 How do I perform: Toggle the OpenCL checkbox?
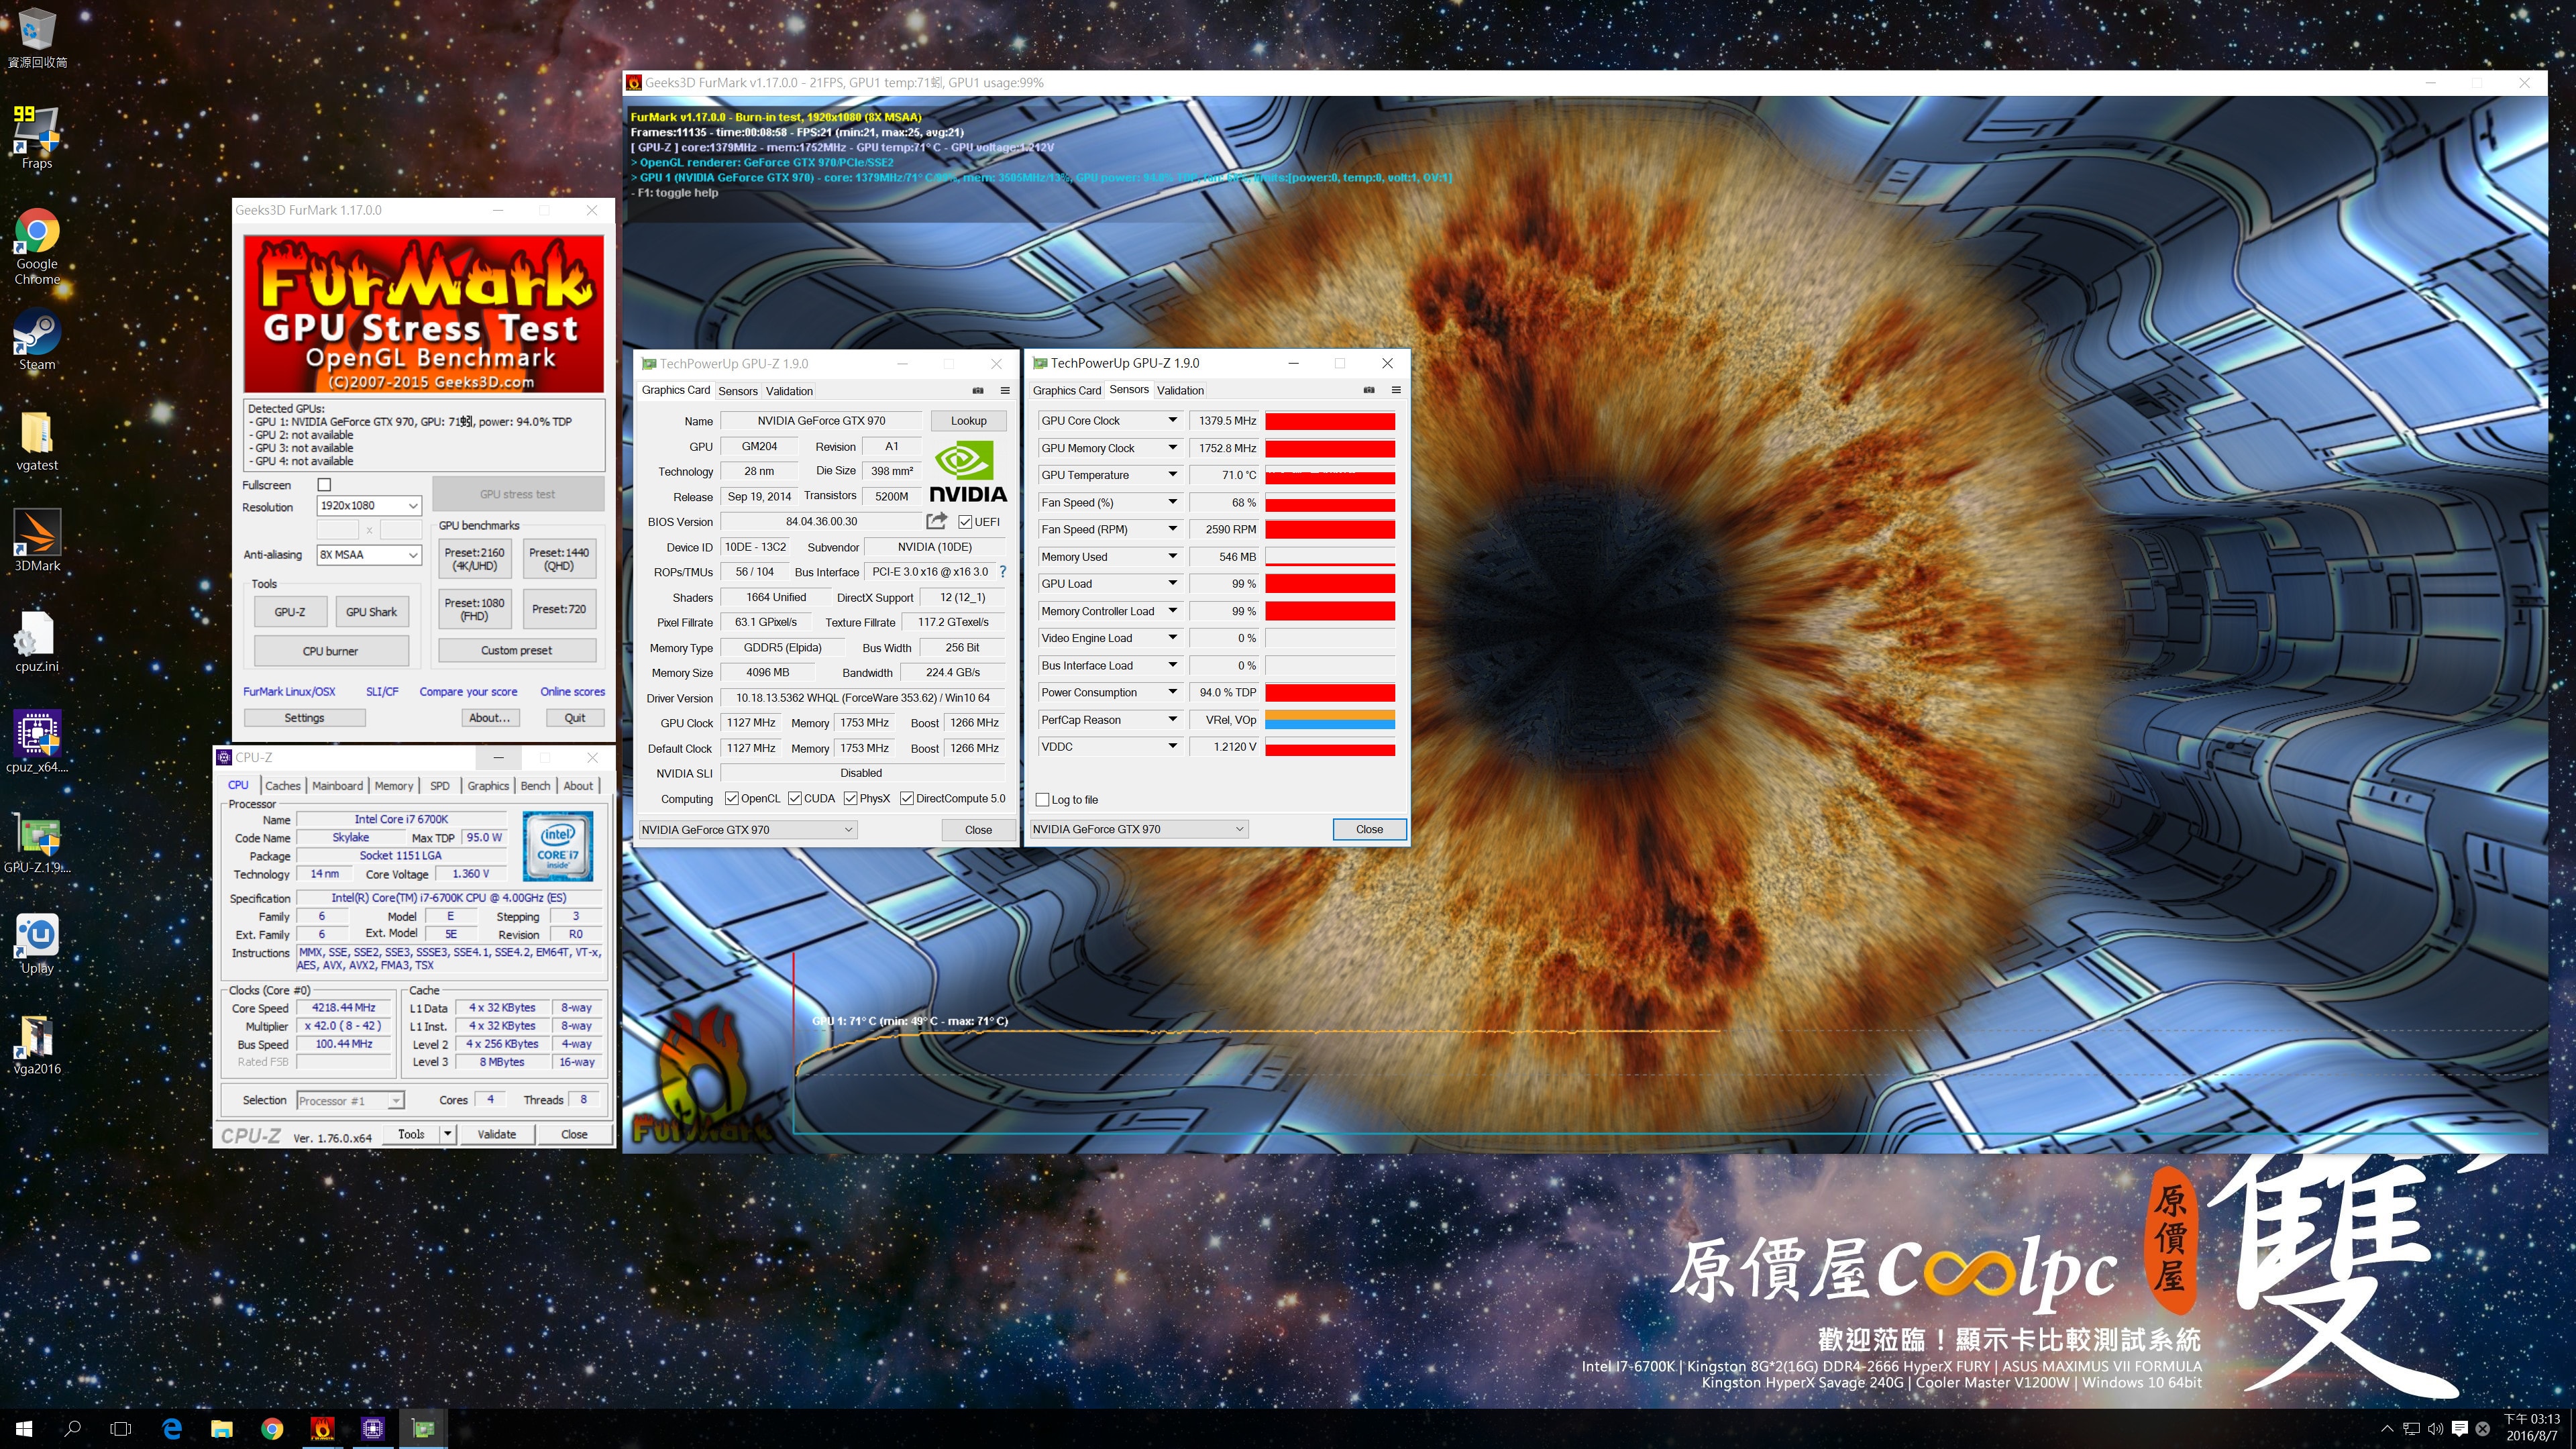click(x=731, y=798)
